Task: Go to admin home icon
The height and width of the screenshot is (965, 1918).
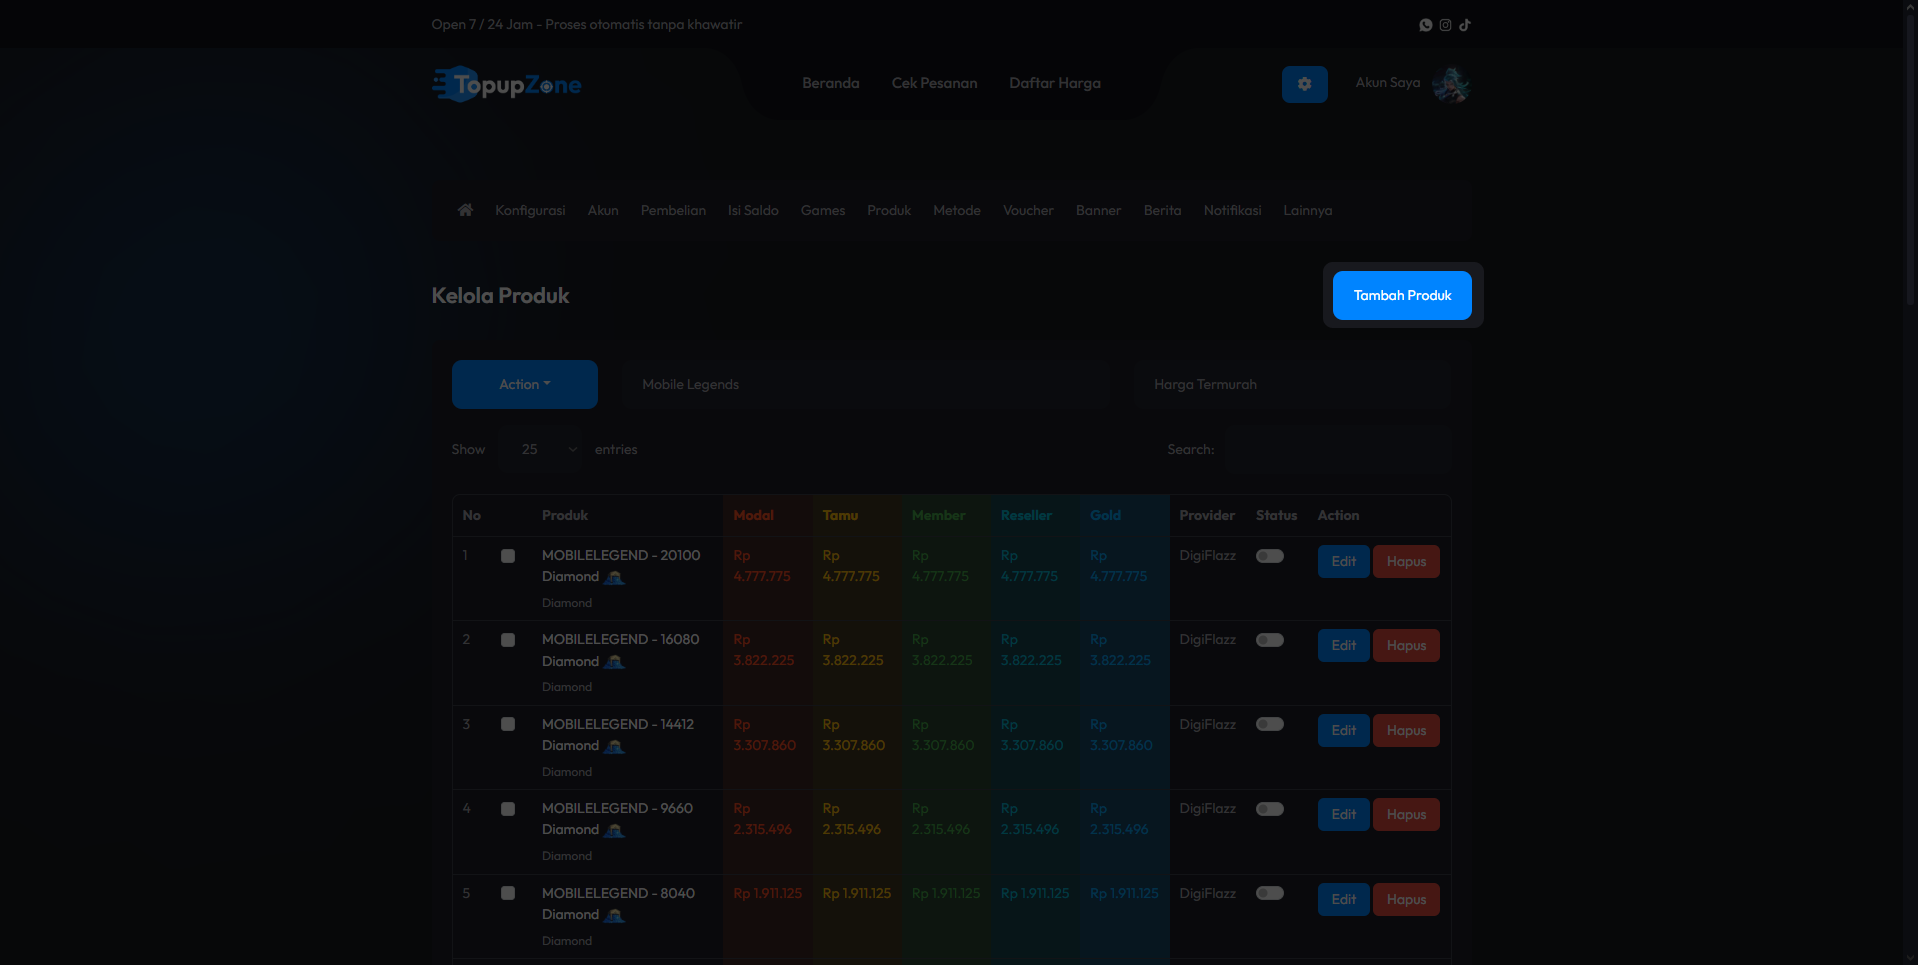Action: click(x=465, y=210)
